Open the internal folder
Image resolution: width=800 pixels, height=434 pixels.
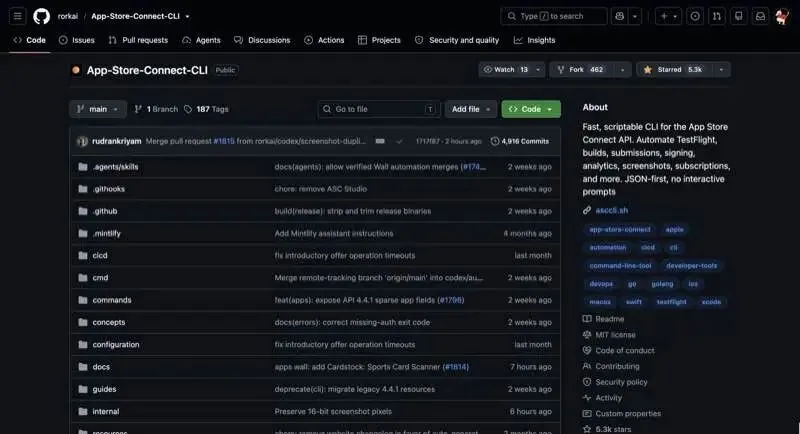tap(106, 411)
